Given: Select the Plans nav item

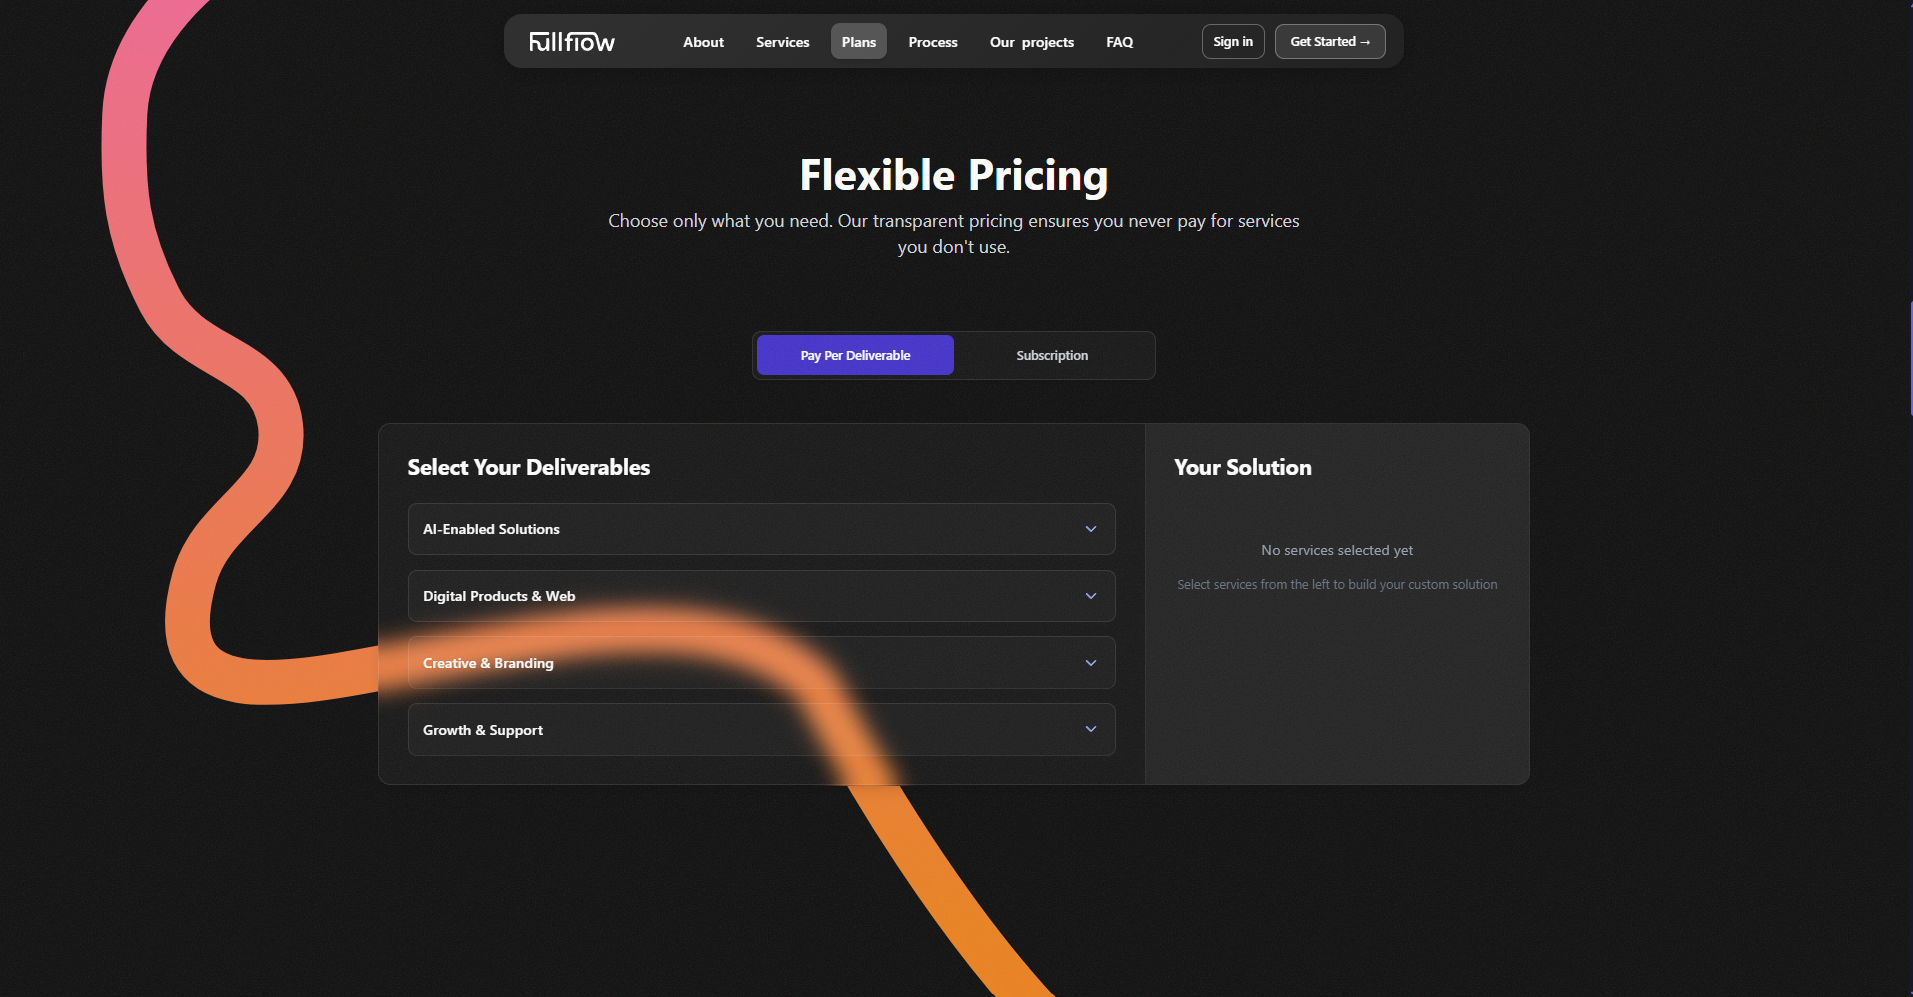Looking at the screenshot, I should pyautogui.click(x=858, y=42).
